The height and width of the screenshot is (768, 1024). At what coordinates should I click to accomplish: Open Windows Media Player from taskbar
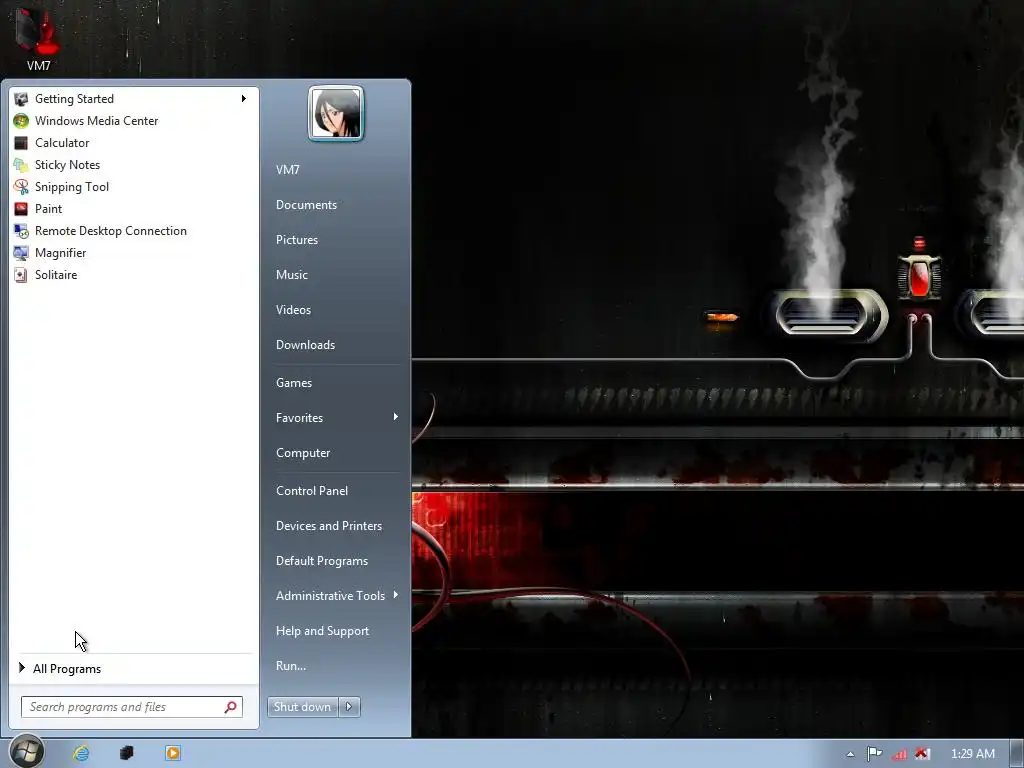(x=173, y=753)
